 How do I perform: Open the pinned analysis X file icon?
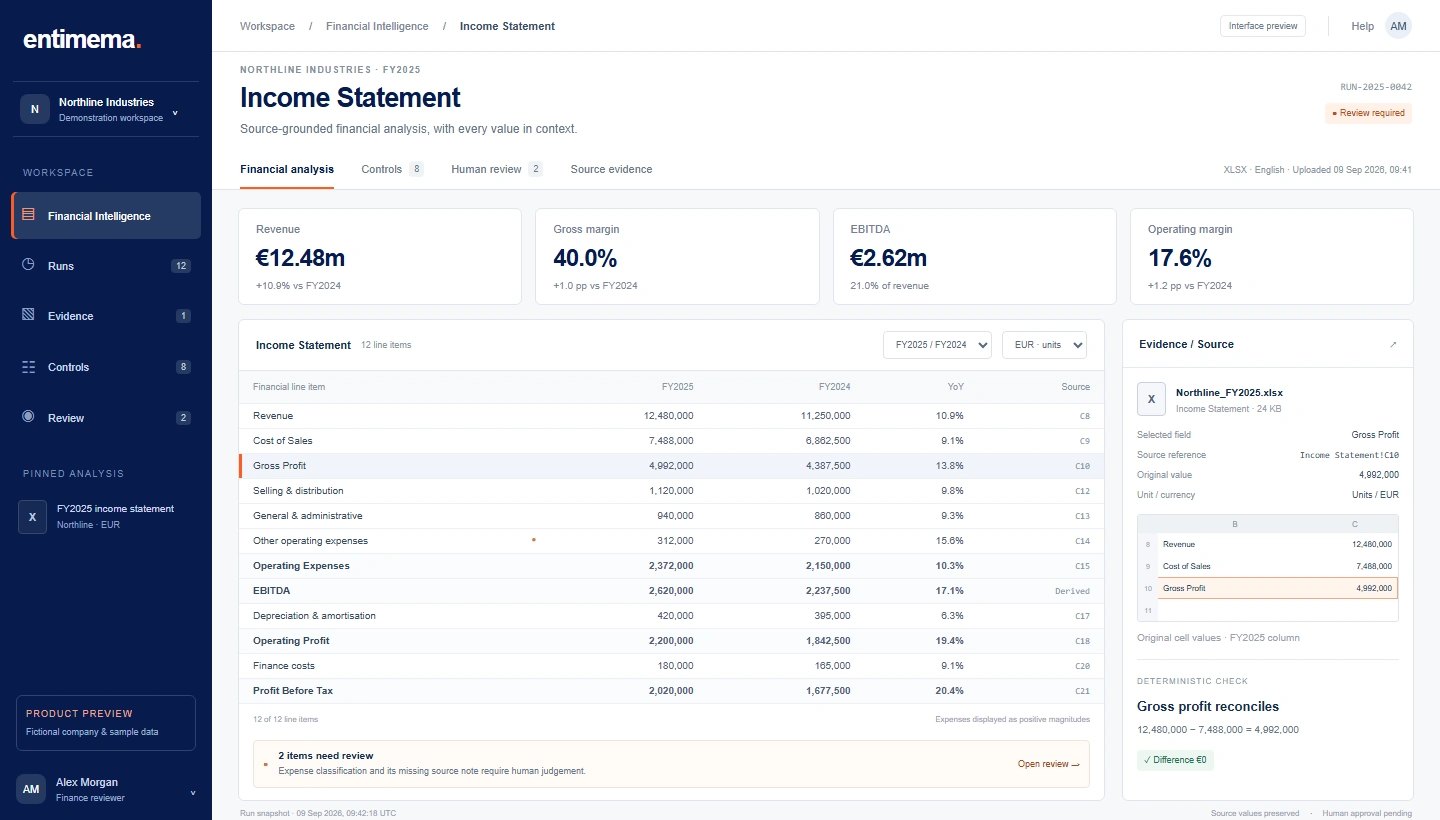tap(32, 517)
